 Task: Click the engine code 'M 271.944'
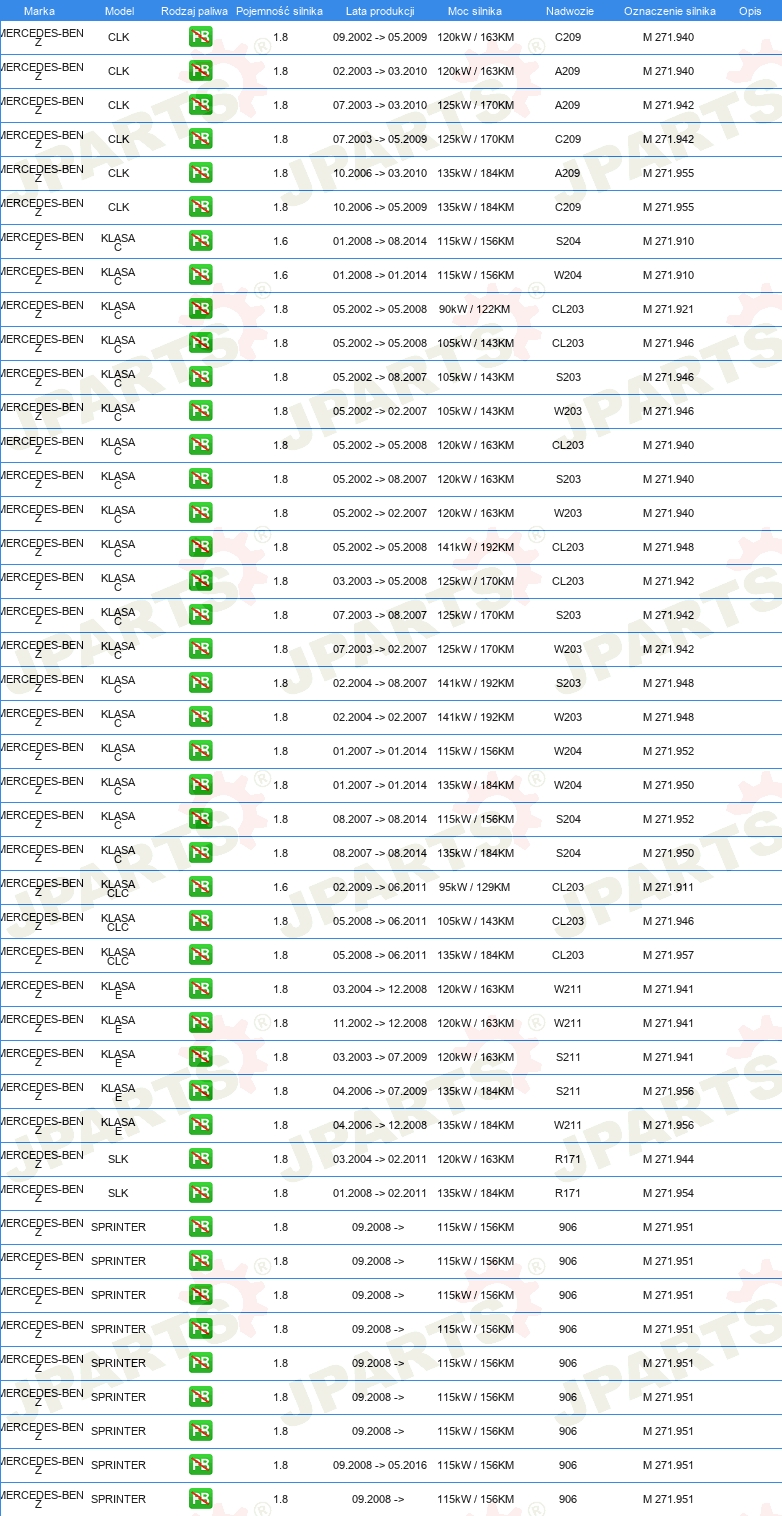pyautogui.click(x=668, y=1160)
